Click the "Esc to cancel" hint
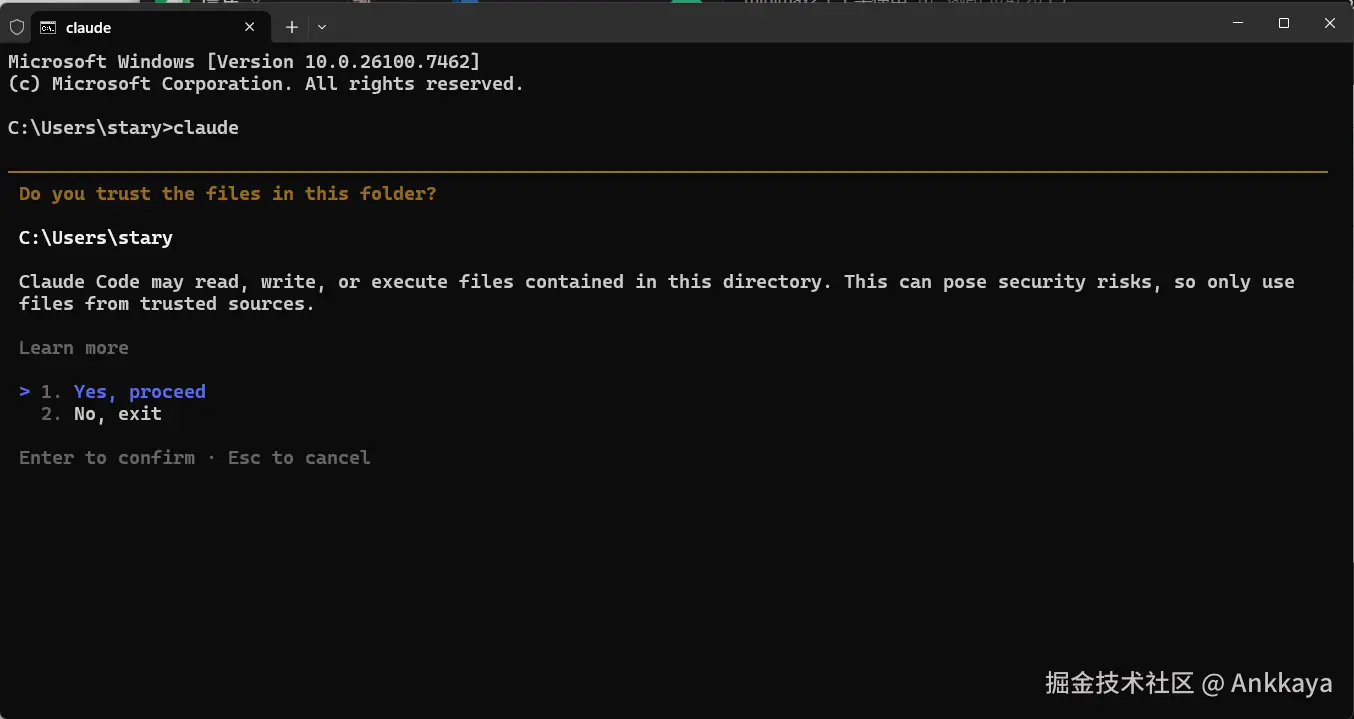 click(299, 458)
